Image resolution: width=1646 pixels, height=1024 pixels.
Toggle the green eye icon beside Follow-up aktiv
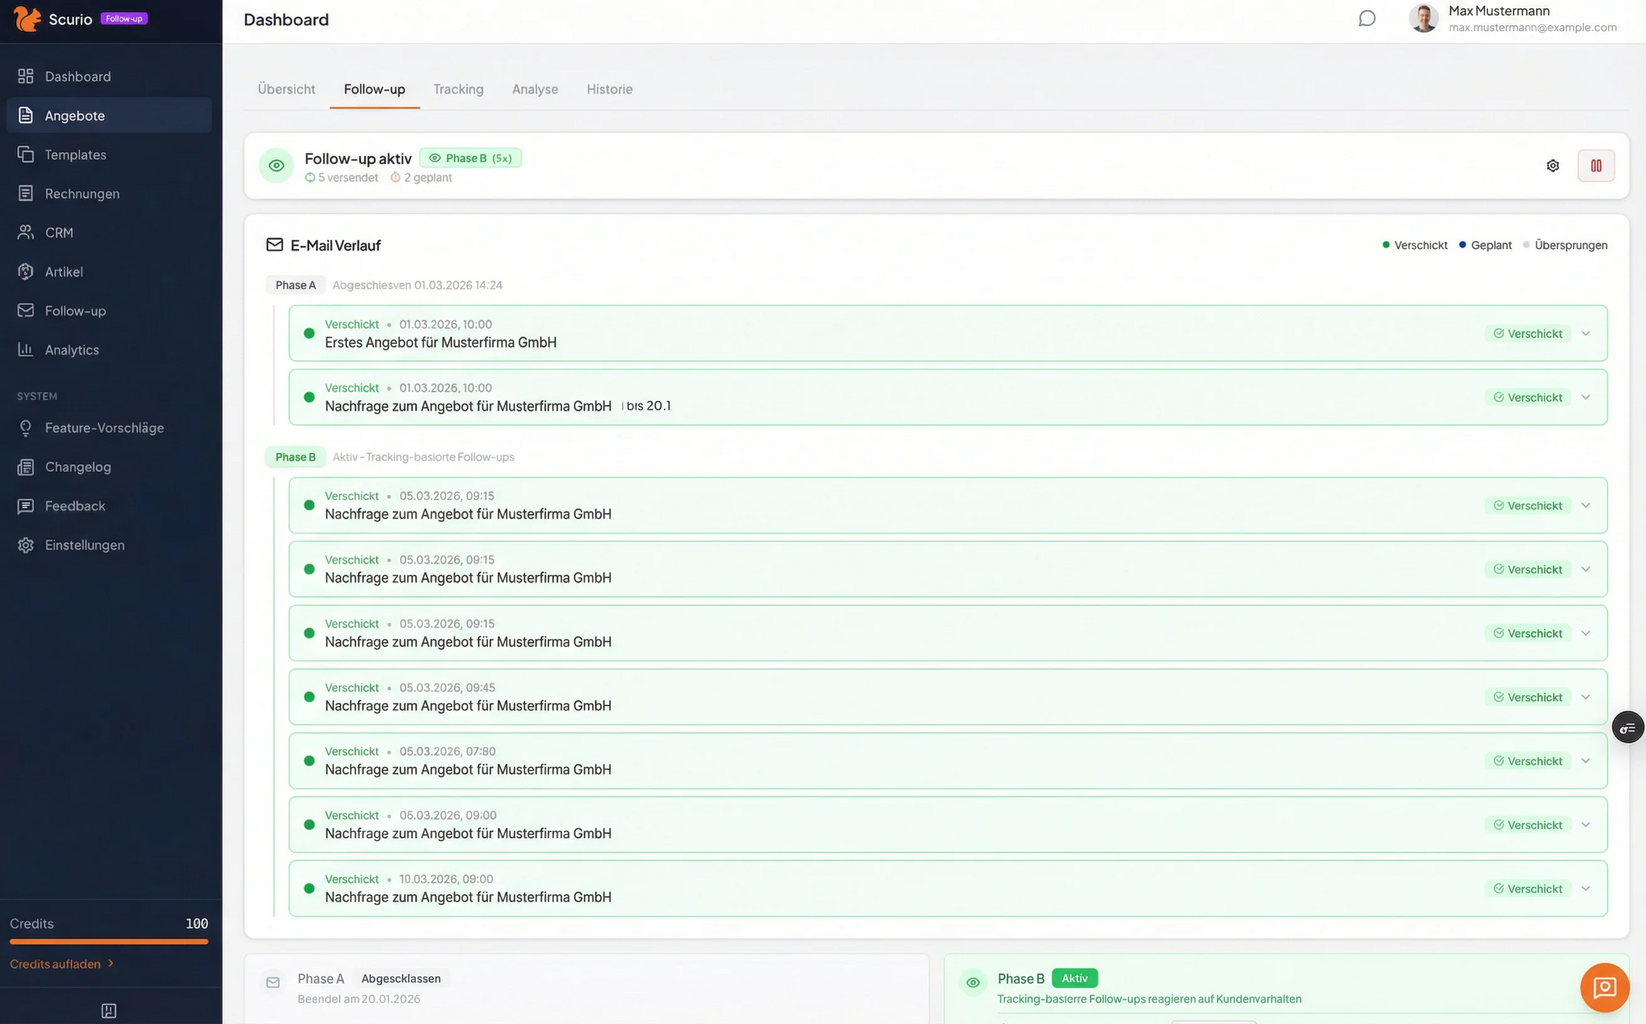(x=276, y=166)
